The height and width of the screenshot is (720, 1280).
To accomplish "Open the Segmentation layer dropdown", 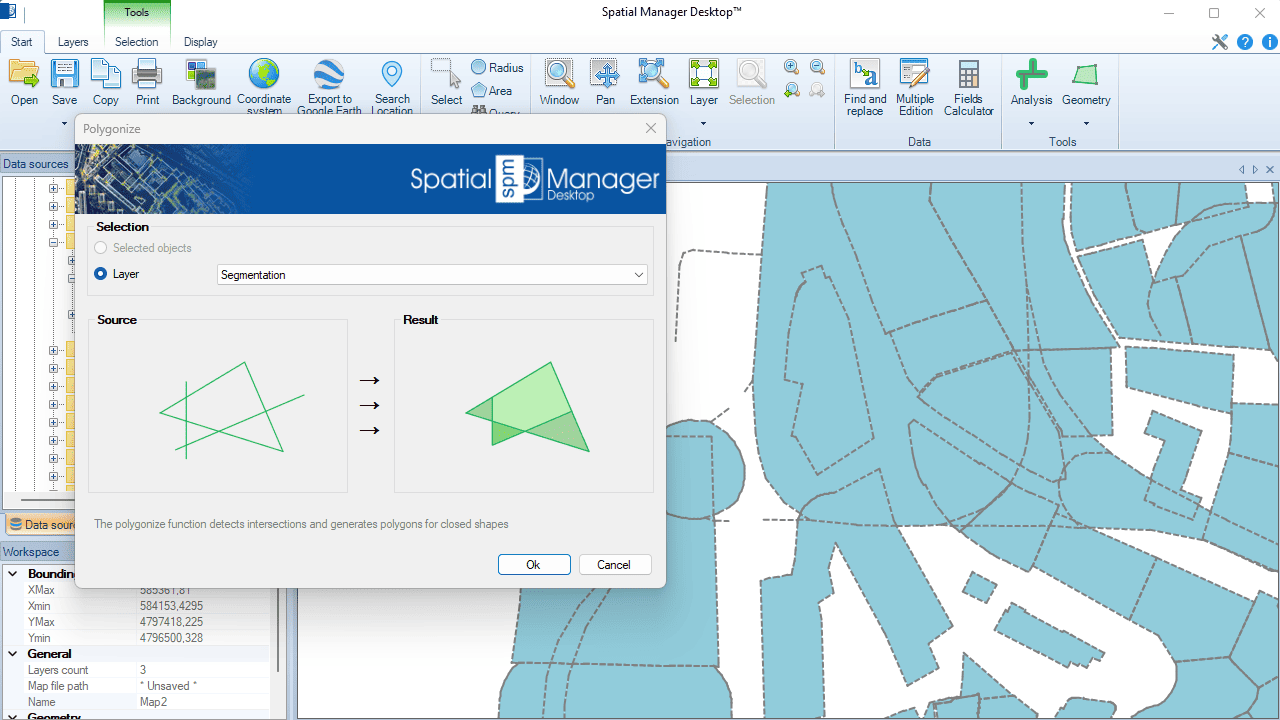I will click(x=433, y=275).
